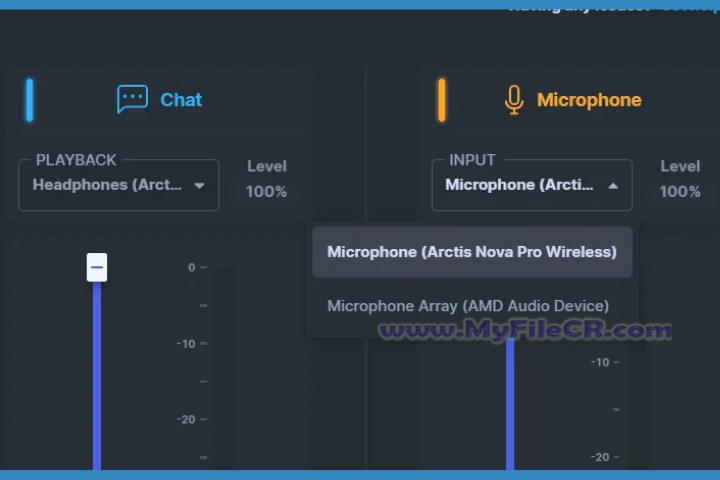
Task: Click the blue link at the top edge
Action: [x=690, y=6]
